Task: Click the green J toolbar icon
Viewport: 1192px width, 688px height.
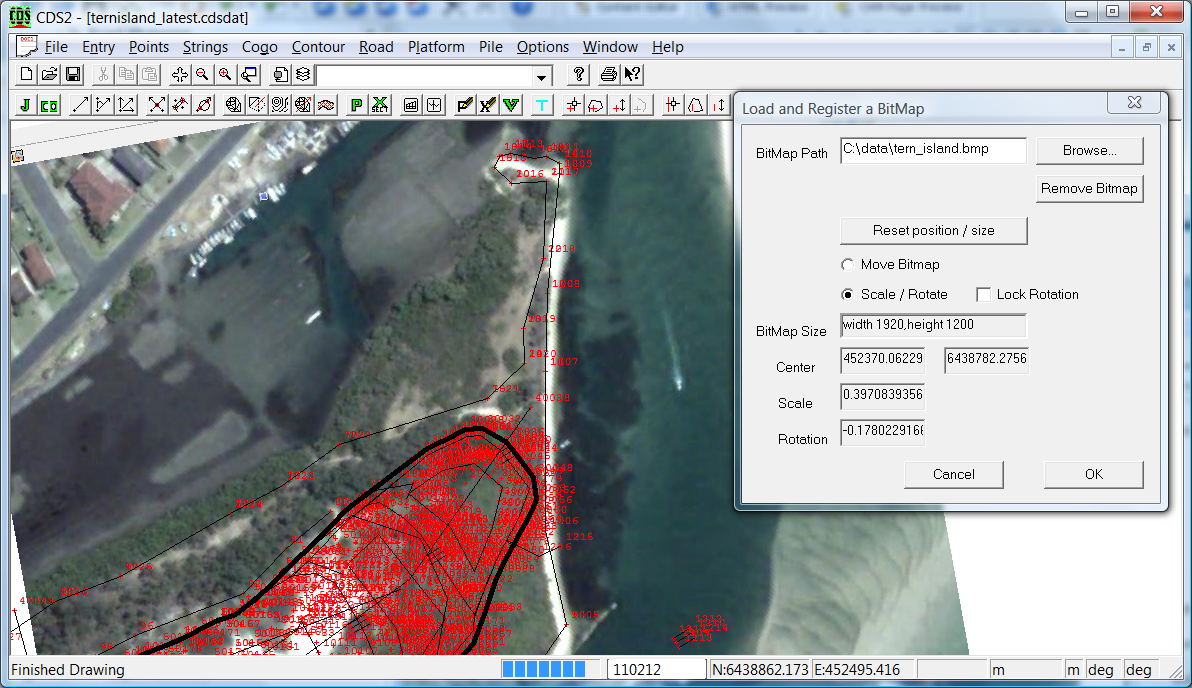Action: point(26,105)
